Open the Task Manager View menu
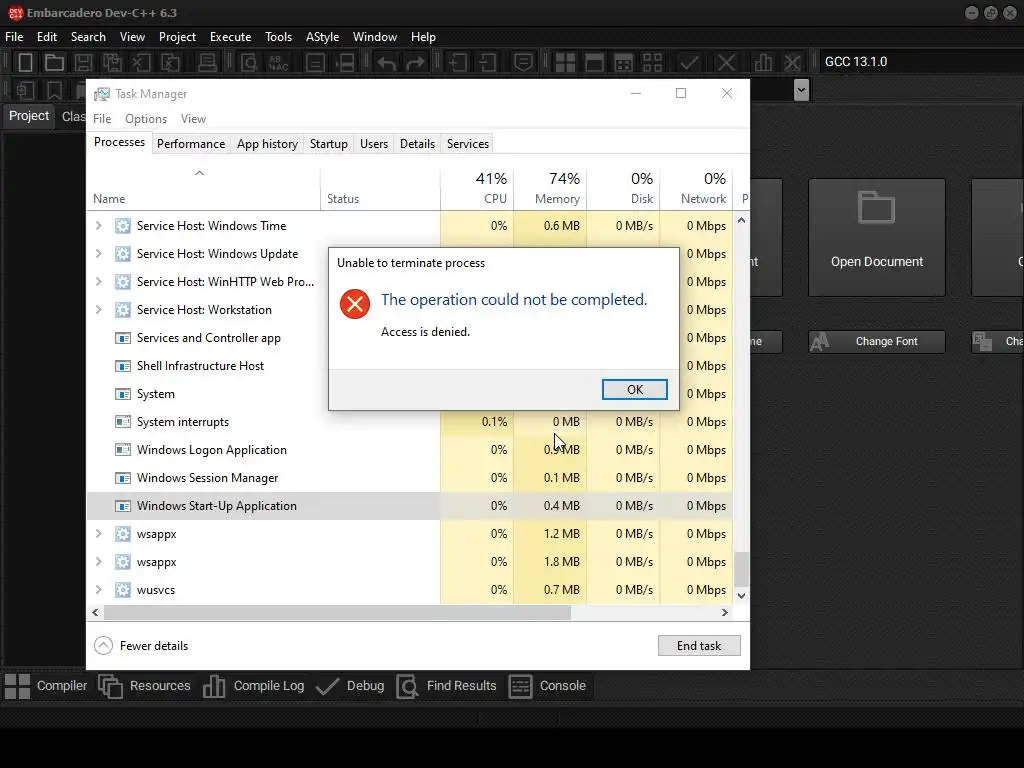Screen dimensions: 1024x768 [193, 119]
